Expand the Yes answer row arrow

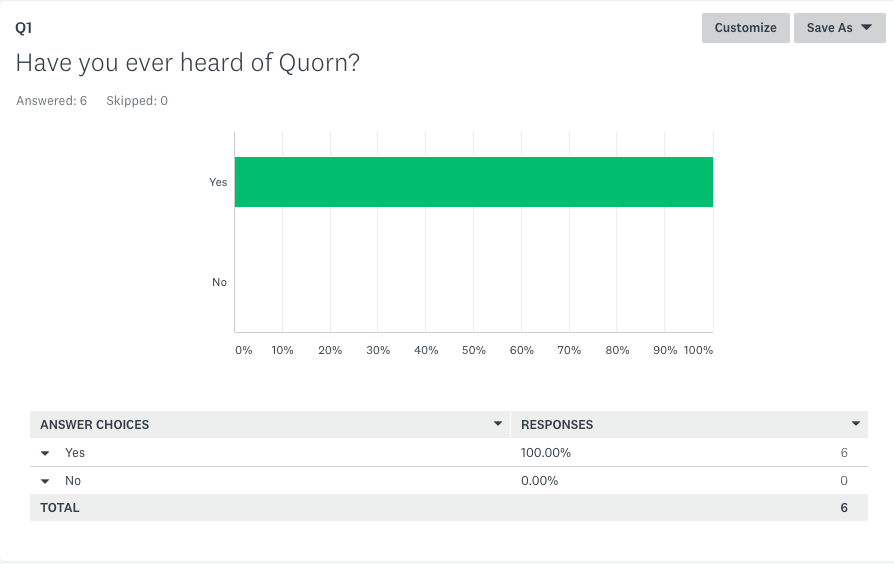coord(45,453)
